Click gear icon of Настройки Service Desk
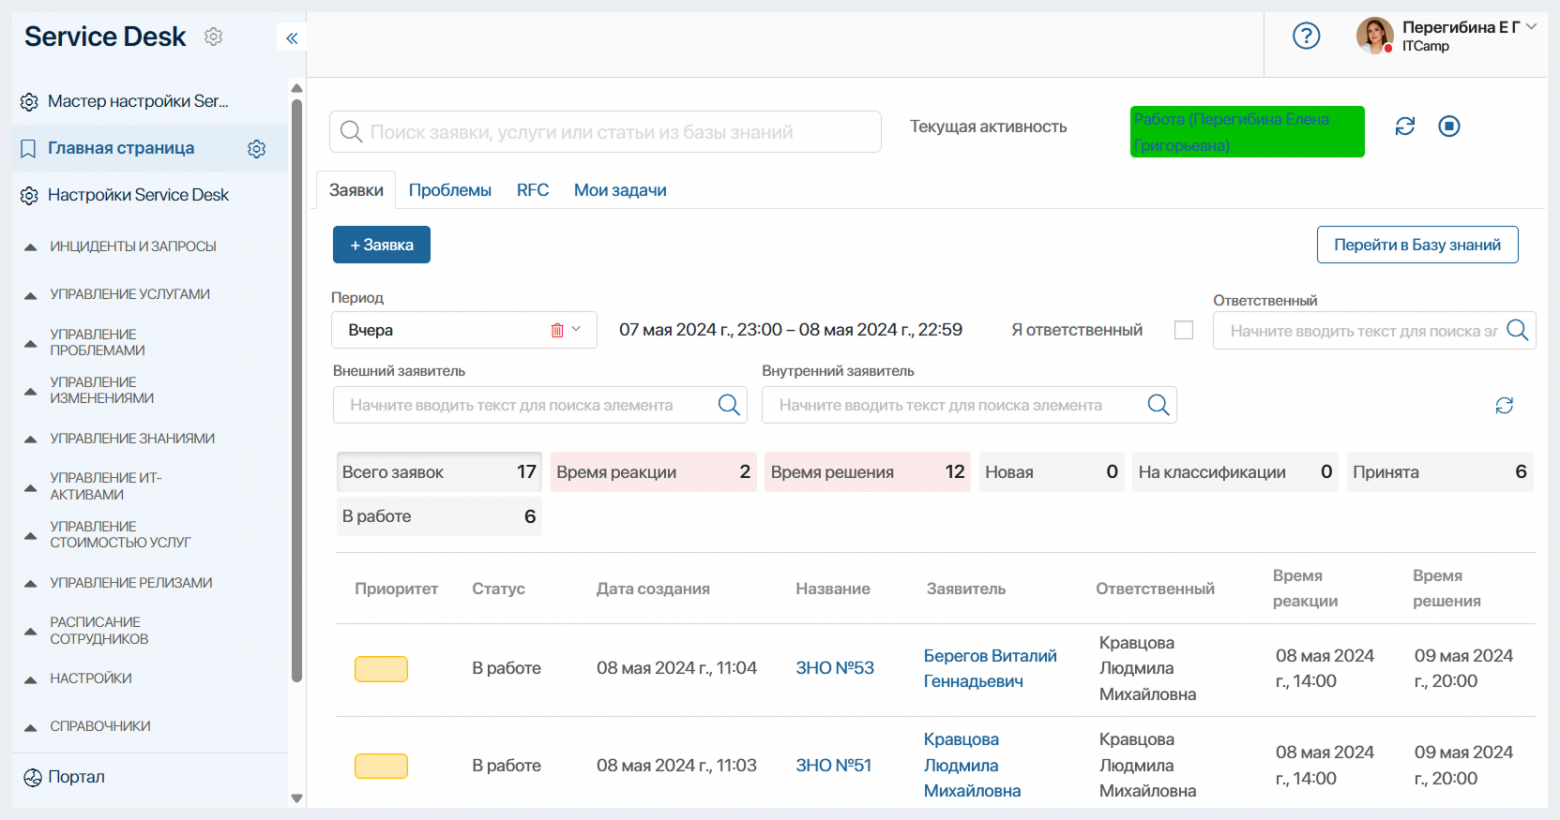 pyautogui.click(x=29, y=196)
